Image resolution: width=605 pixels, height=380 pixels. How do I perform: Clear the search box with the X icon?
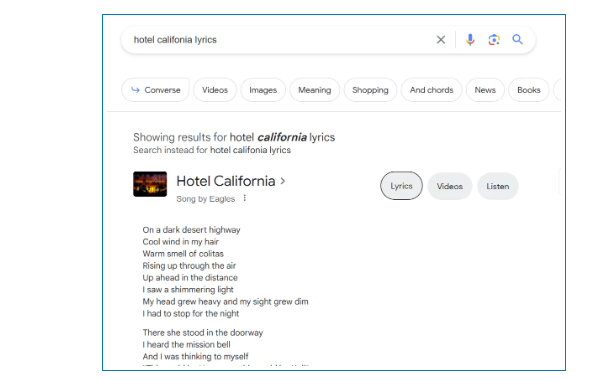pyautogui.click(x=441, y=39)
